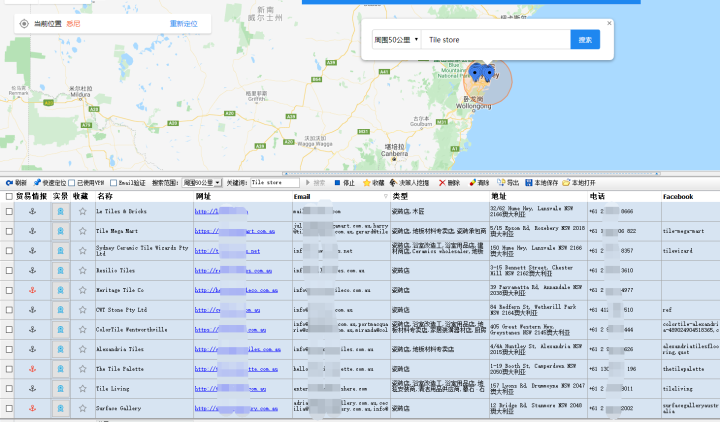
Task: Click the 贸易情报 column header
Action: point(31,197)
